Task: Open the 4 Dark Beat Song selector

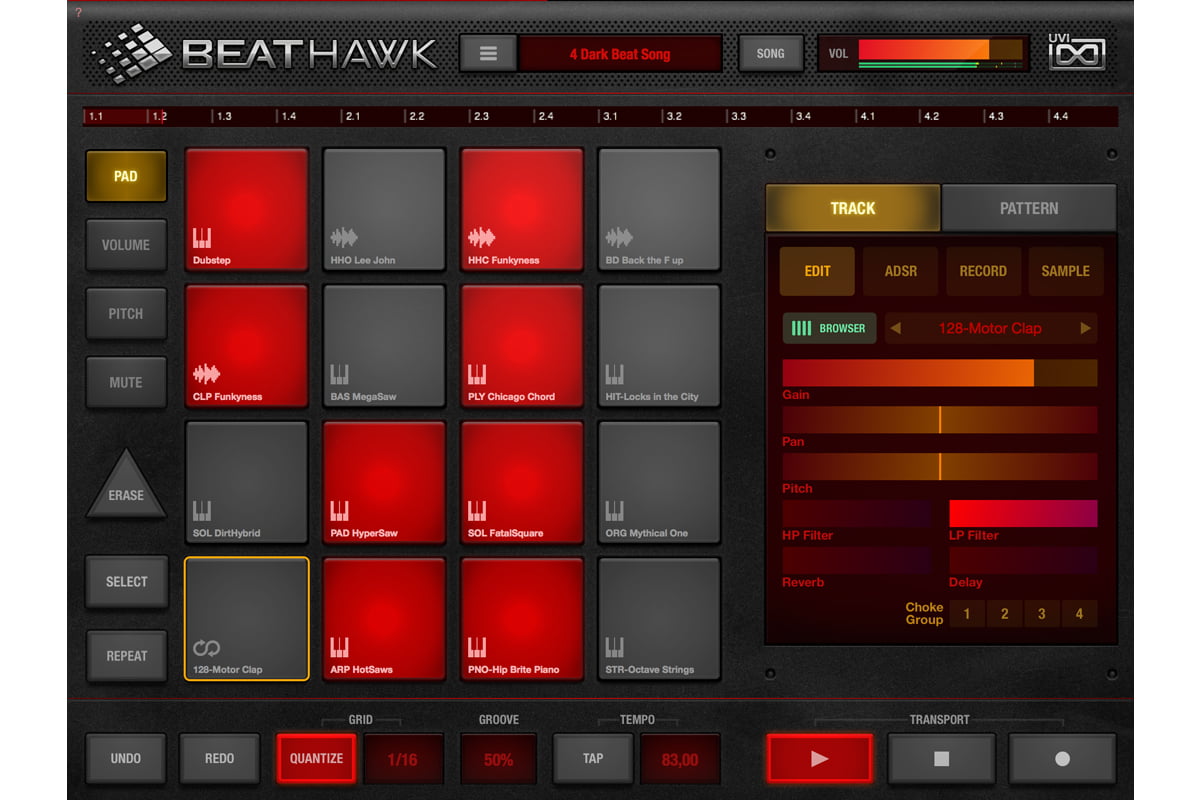Action: [x=620, y=54]
